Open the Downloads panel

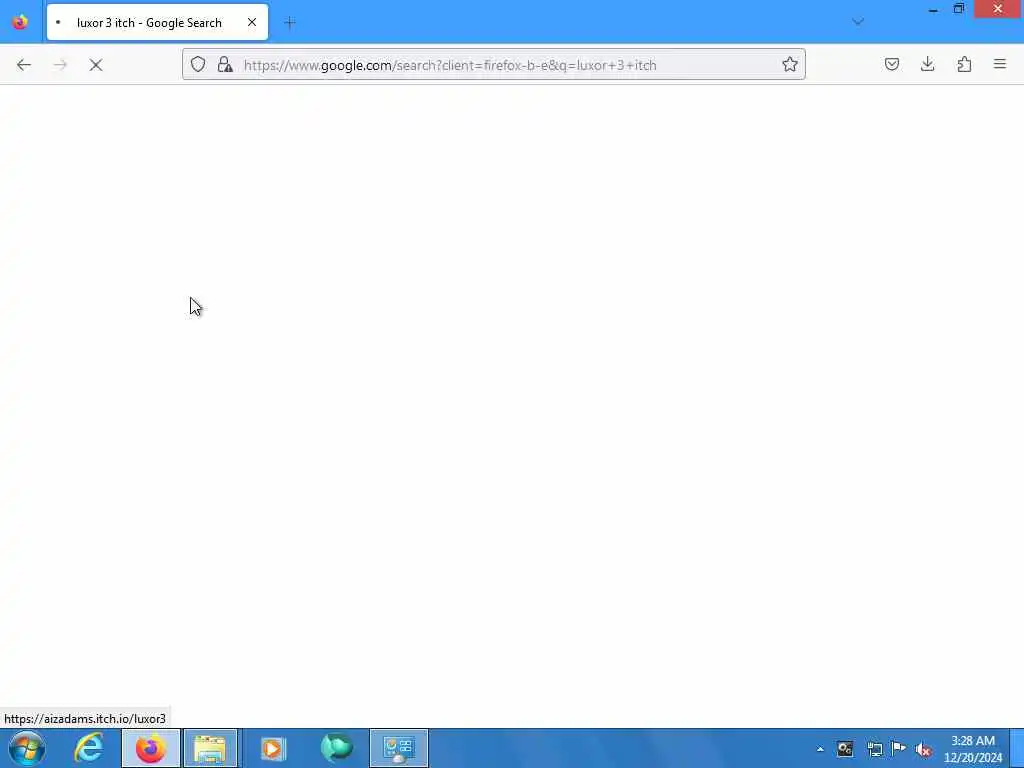pos(927,65)
